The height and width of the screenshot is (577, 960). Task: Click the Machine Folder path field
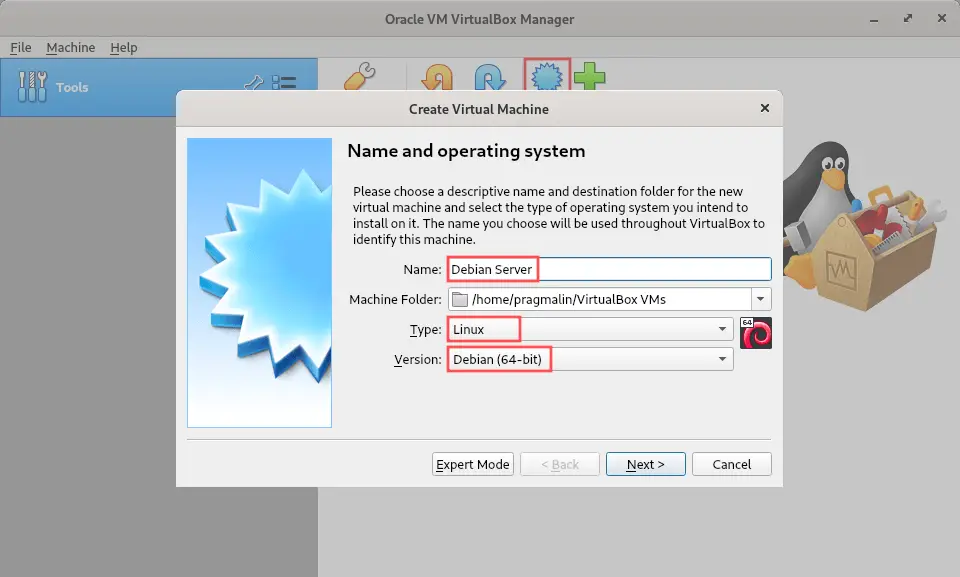(x=600, y=299)
